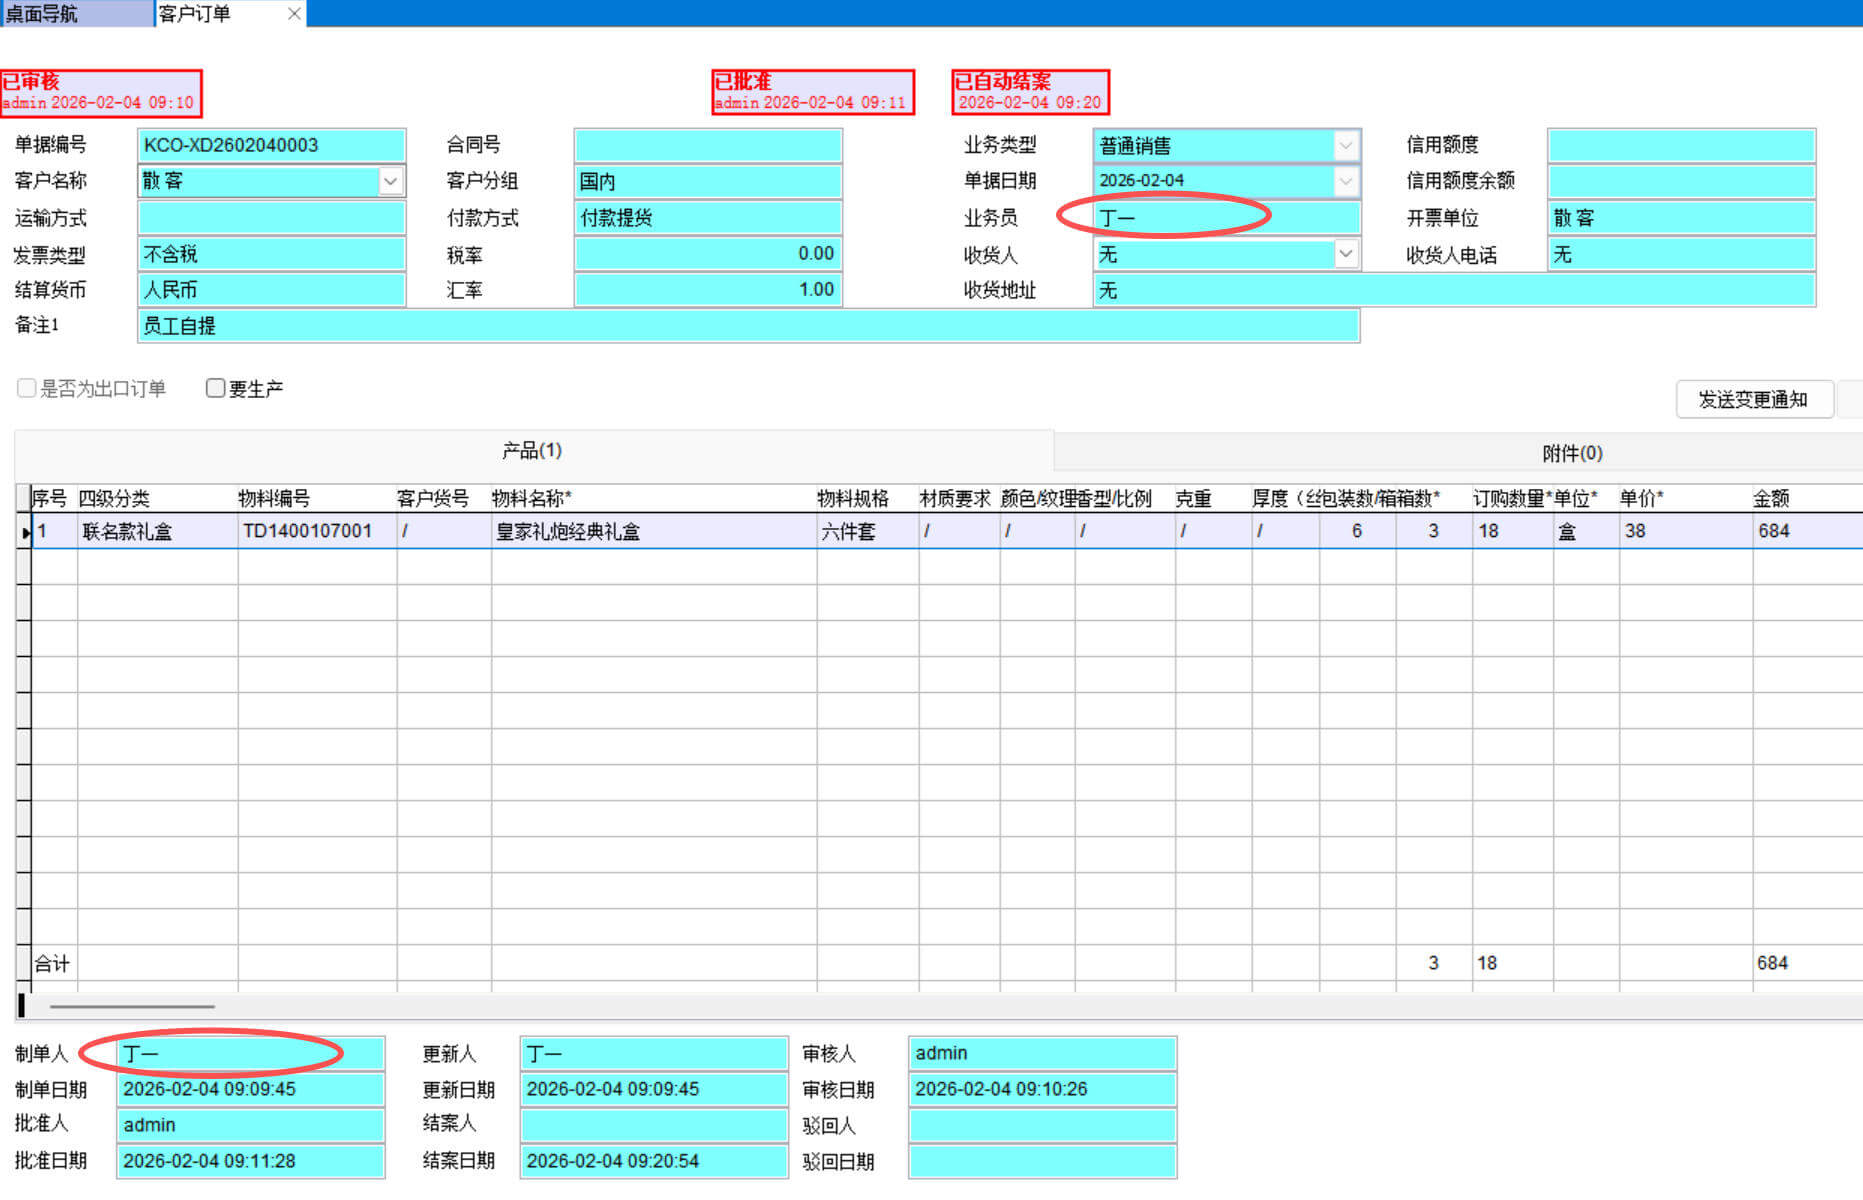This screenshot has width=1863, height=1200.
Task: Check the 是否为出口订单 checkbox
Action: 27,388
